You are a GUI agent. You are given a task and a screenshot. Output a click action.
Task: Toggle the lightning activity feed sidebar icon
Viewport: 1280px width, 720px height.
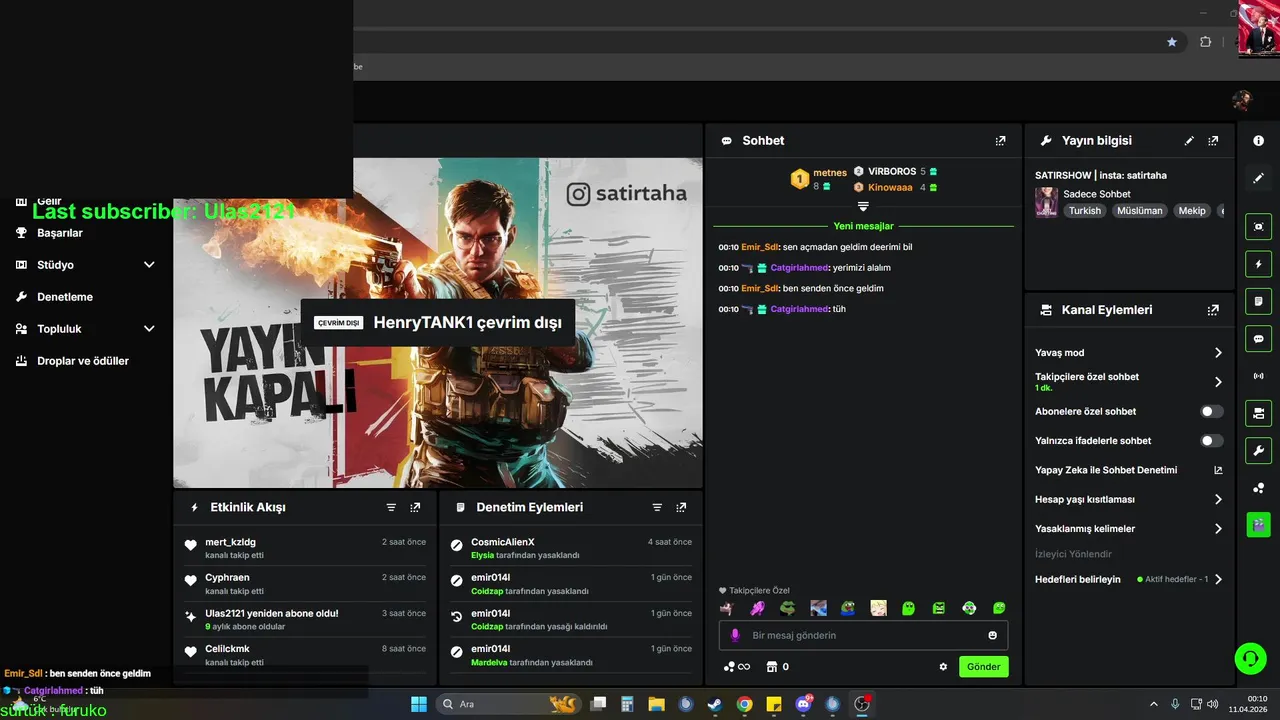(1258, 264)
